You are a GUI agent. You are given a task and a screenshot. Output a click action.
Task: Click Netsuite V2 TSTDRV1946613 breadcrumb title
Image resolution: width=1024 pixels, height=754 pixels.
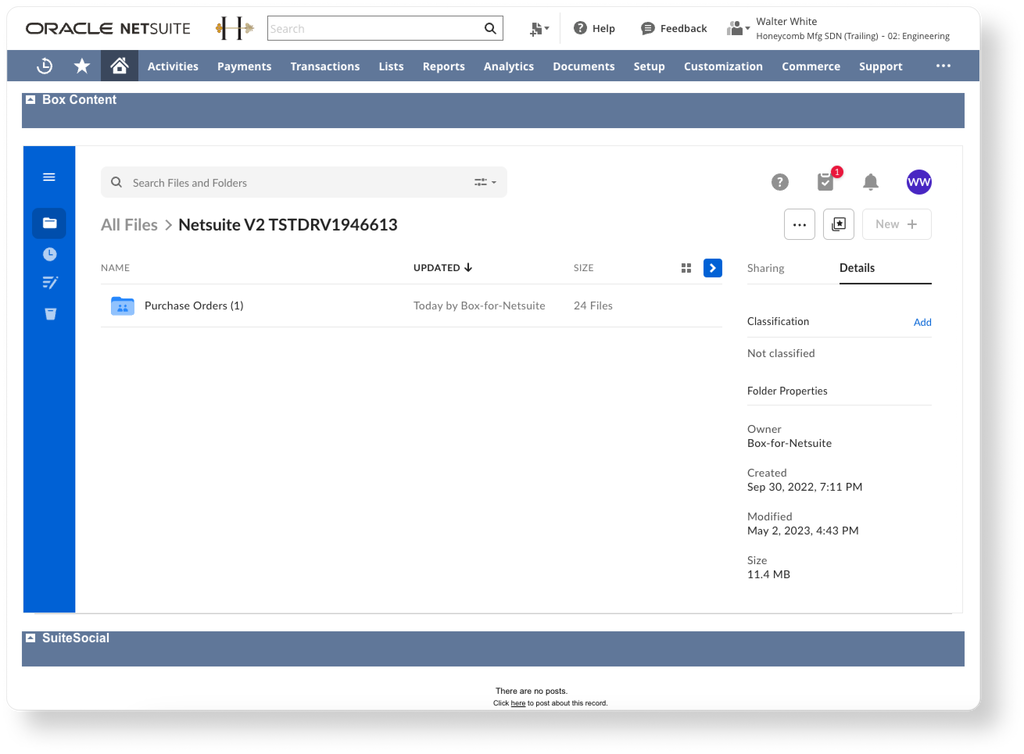288,225
